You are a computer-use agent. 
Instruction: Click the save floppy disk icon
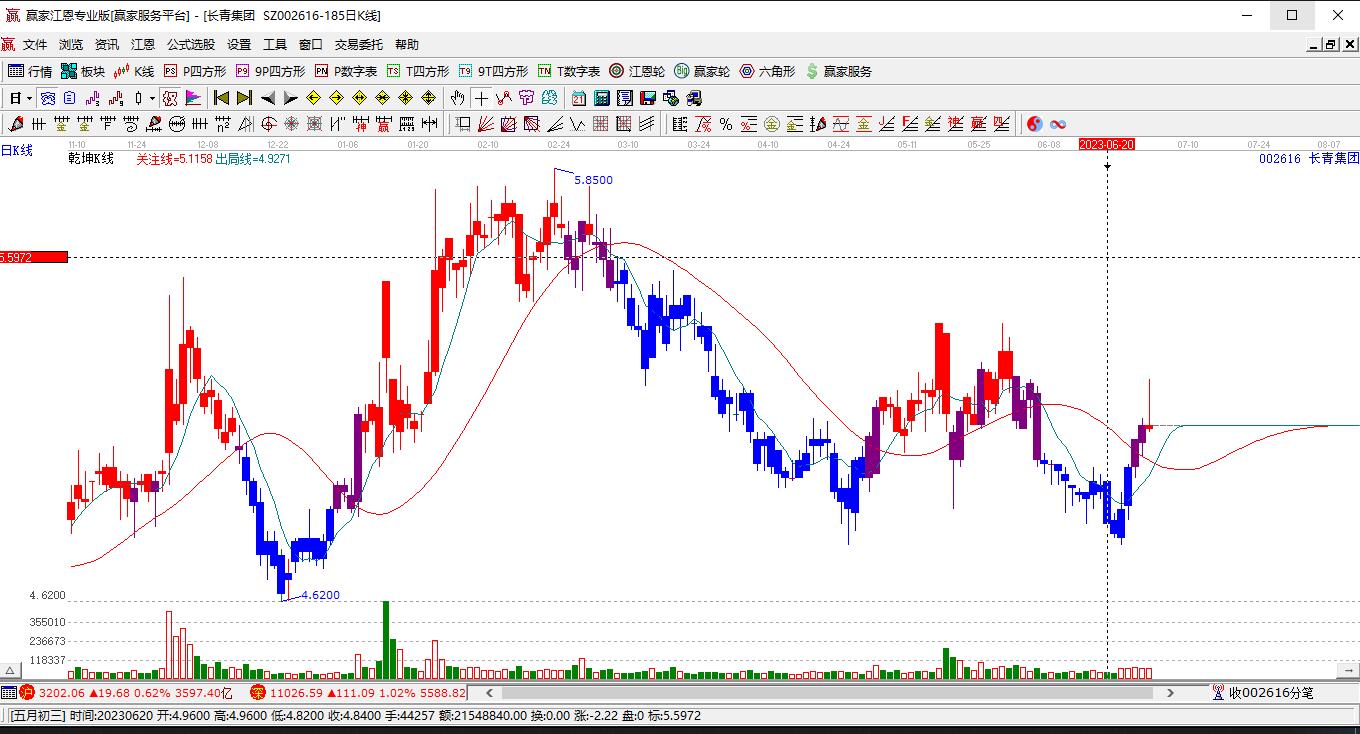click(x=648, y=98)
